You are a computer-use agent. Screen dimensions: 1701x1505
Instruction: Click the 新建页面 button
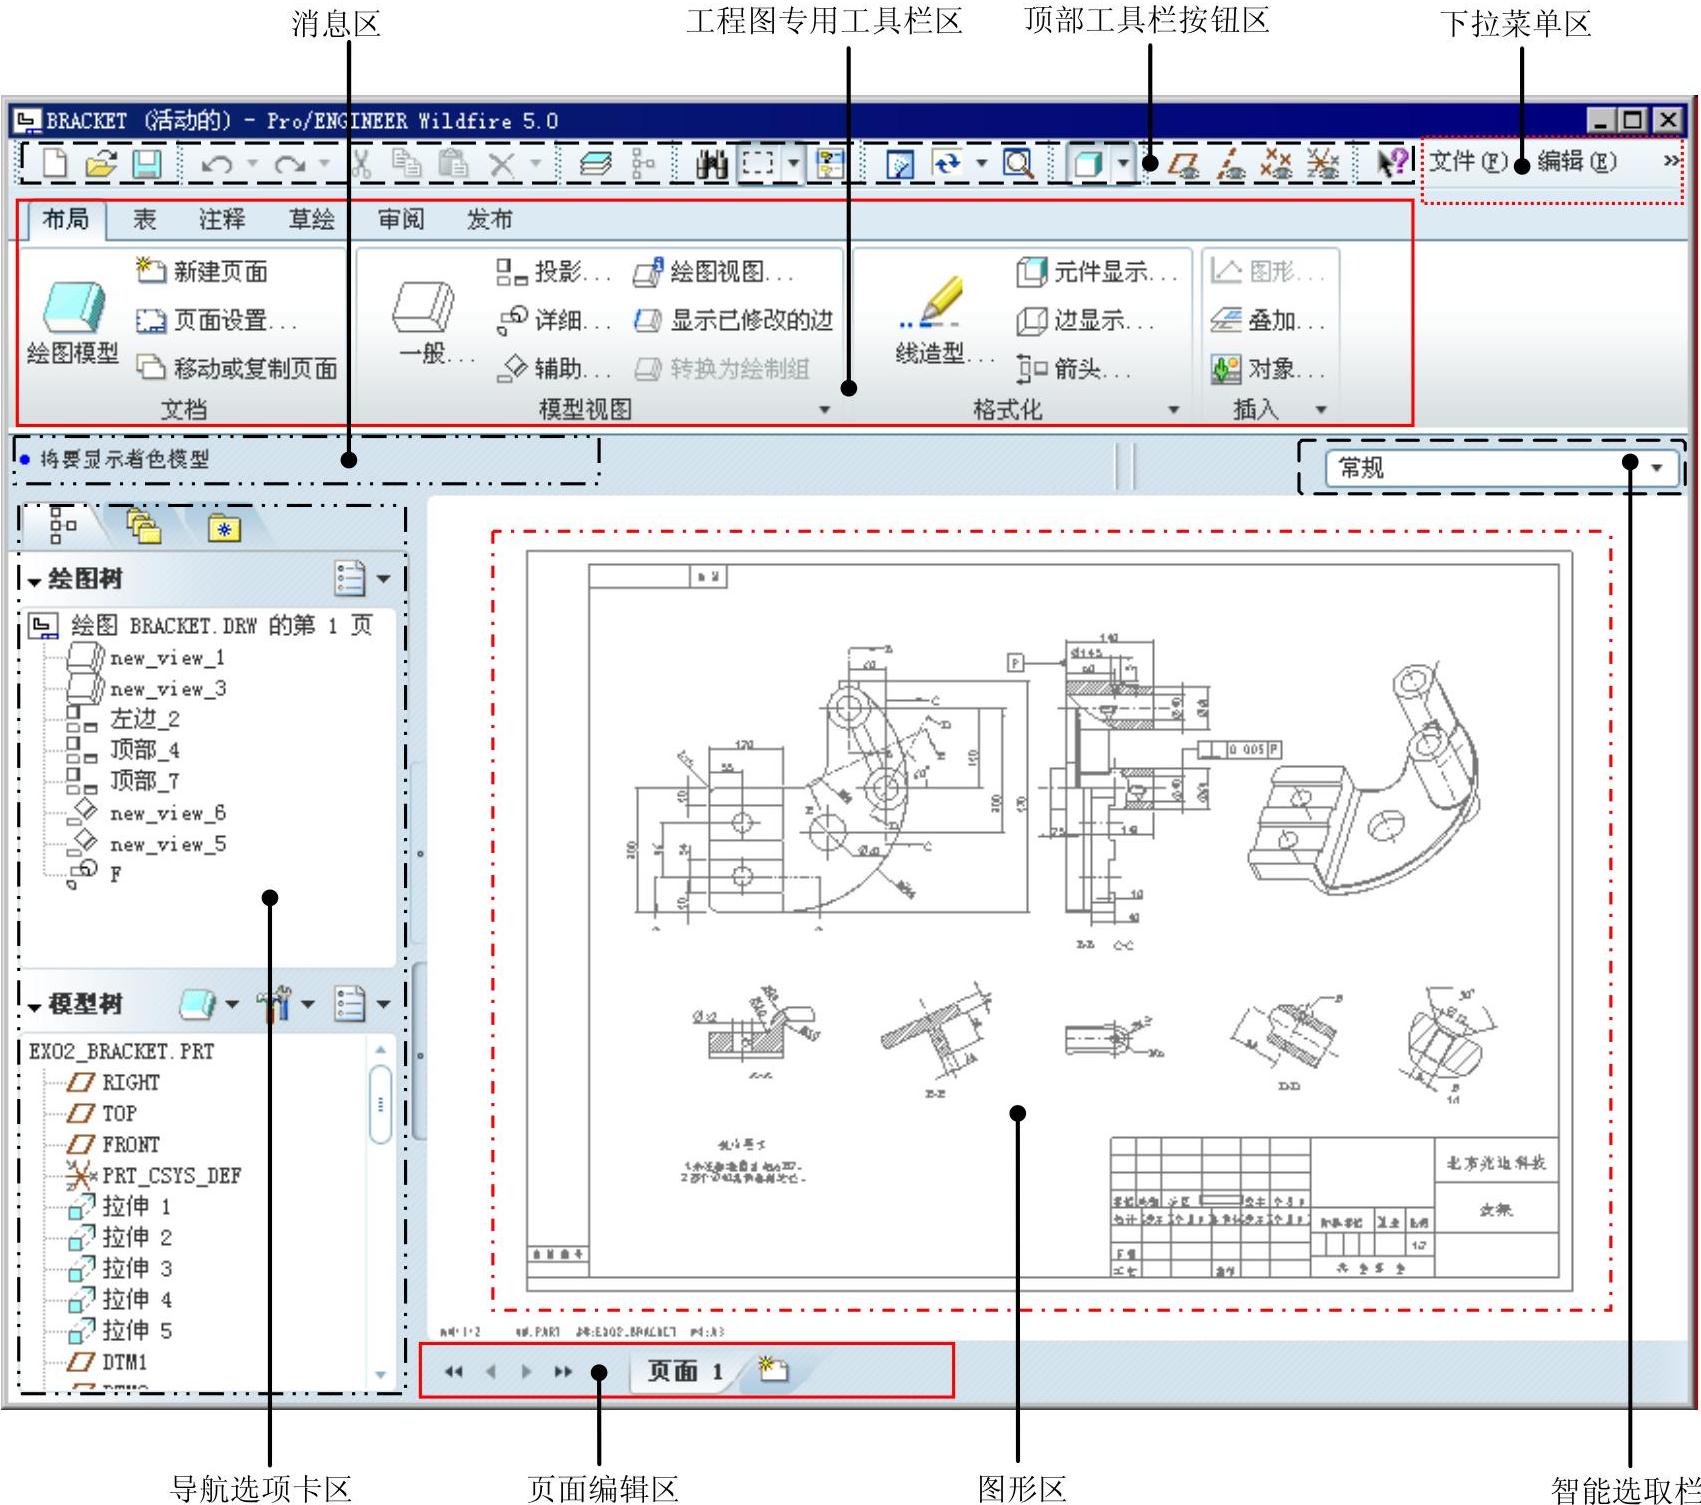202,271
